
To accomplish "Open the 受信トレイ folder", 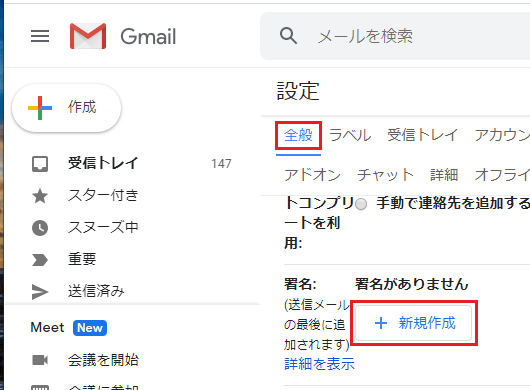I will (x=103, y=163).
